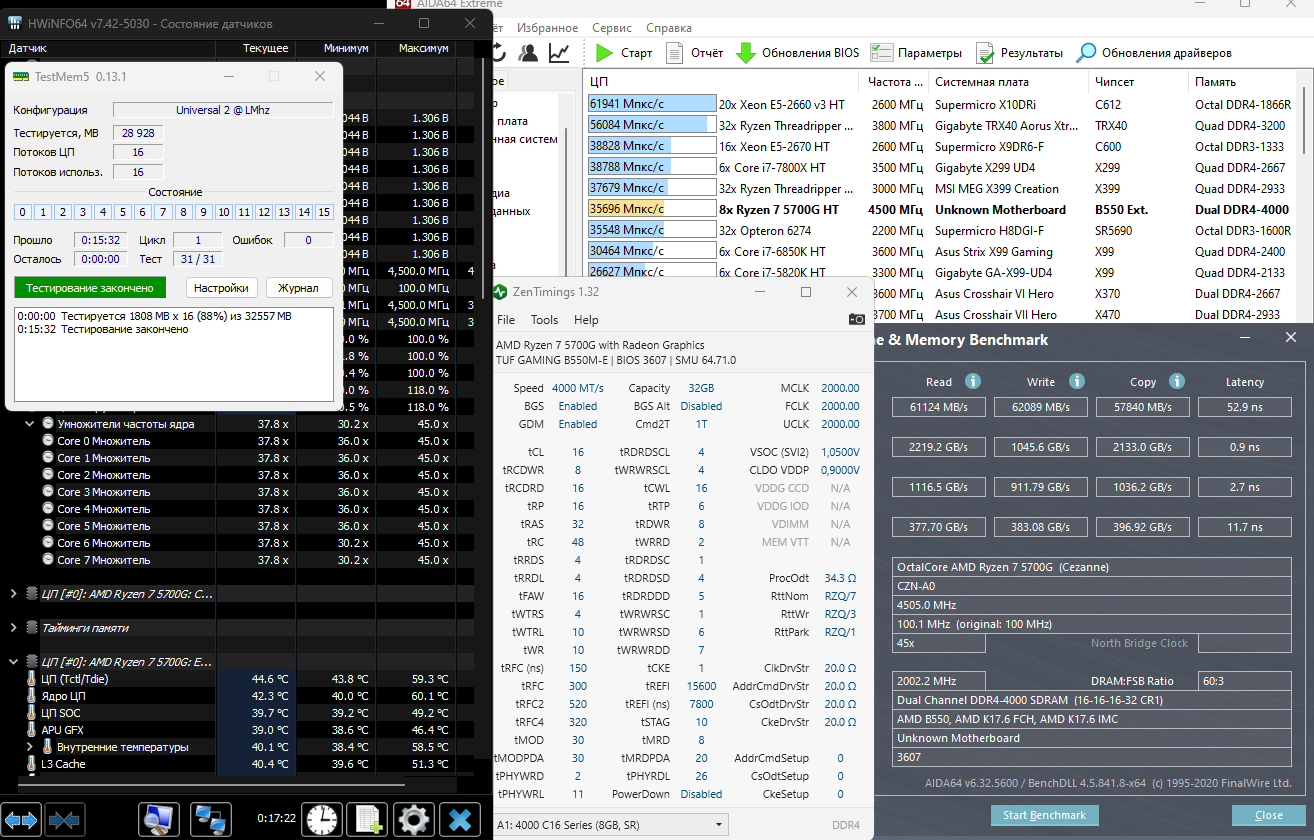The height and width of the screenshot is (840, 1314).
Task: Open Справка menu in AIDA64
Action: pos(669,28)
